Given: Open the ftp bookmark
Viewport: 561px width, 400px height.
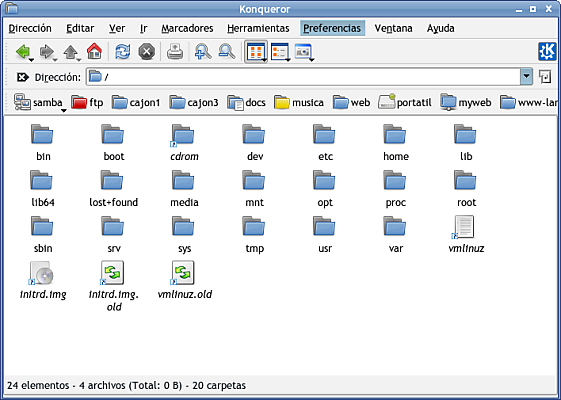Looking at the screenshot, I should (x=87, y=103).
